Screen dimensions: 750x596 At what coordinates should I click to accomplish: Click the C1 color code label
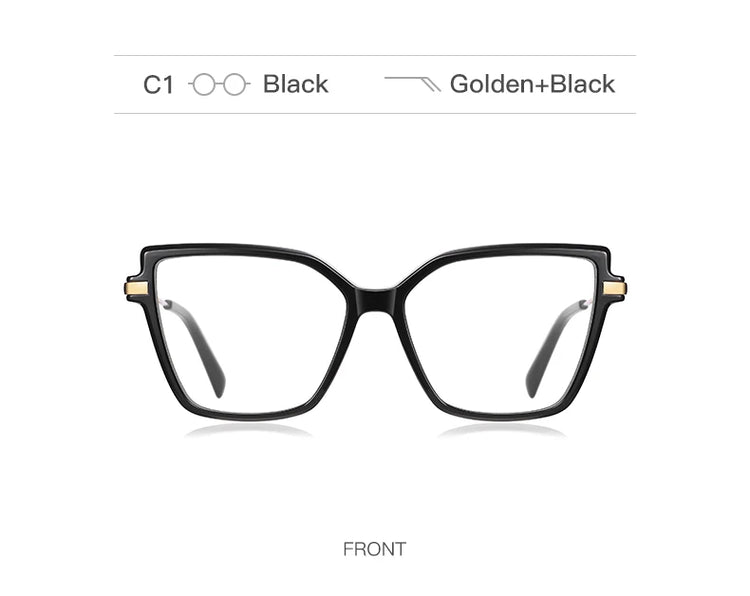point(158,85)
